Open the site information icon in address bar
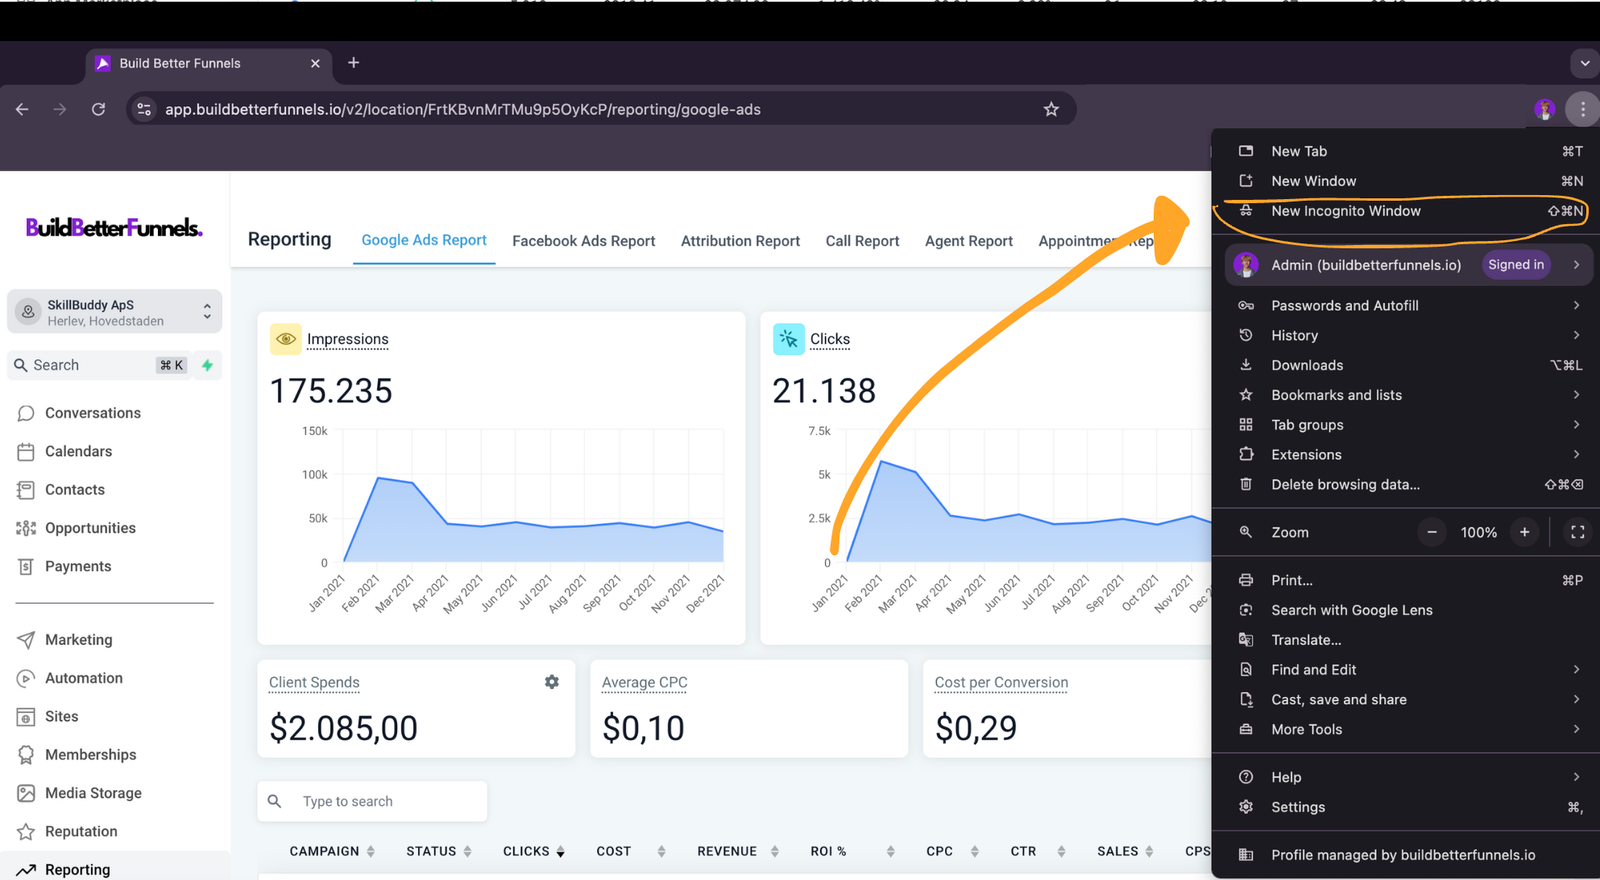Viewport: 1600px width, 880px height. click(144, 109)
